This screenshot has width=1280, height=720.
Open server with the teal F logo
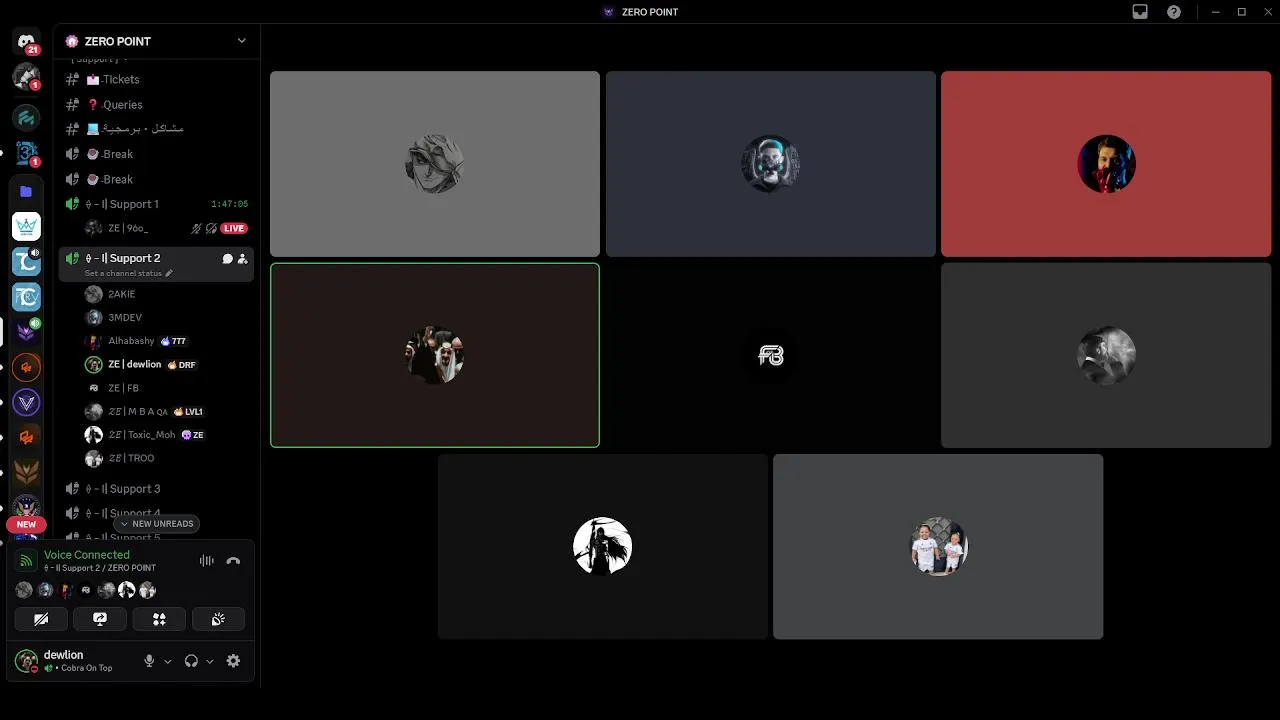click(x=26, y=118)
